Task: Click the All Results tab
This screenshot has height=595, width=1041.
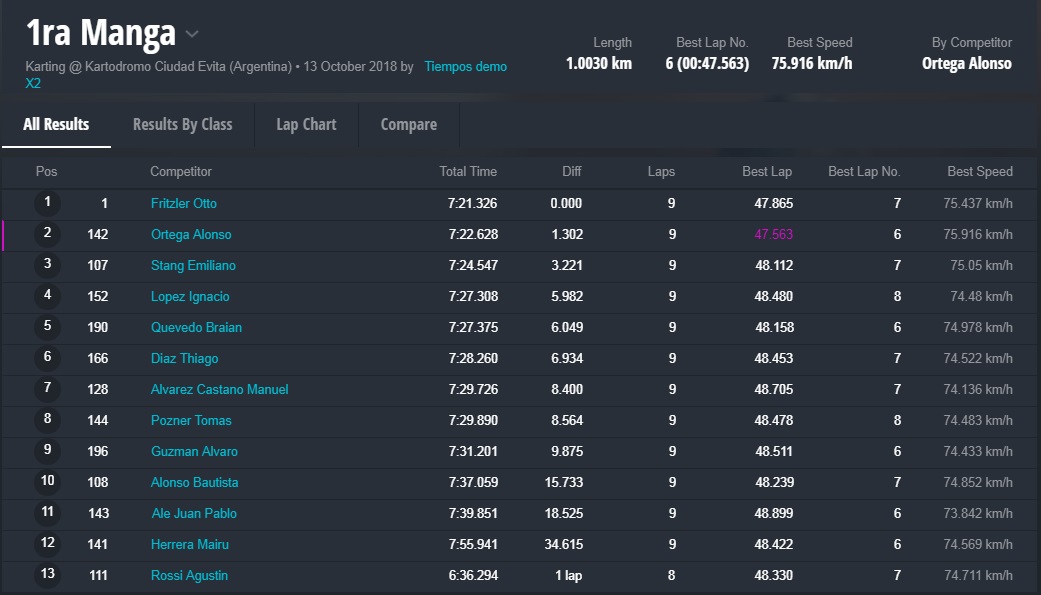Action: pos(56,125)
